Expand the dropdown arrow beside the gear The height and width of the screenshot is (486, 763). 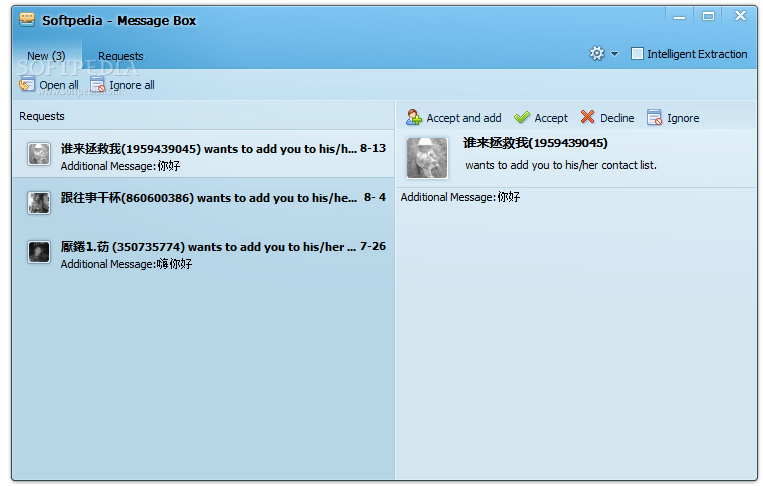tap(614, 54)
